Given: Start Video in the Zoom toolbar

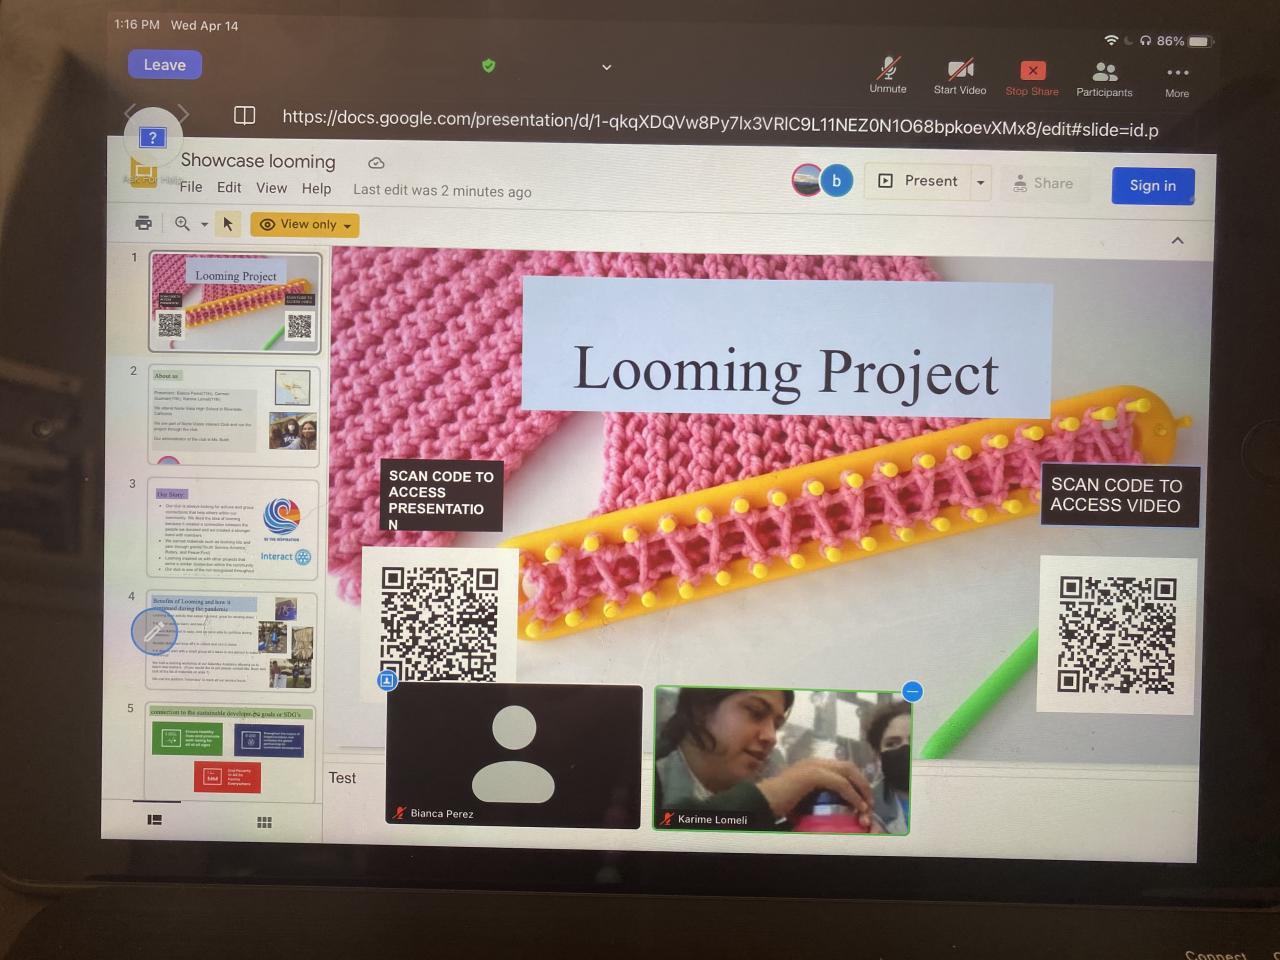Looking at the screenshot, I should click(x=960, y=76).
